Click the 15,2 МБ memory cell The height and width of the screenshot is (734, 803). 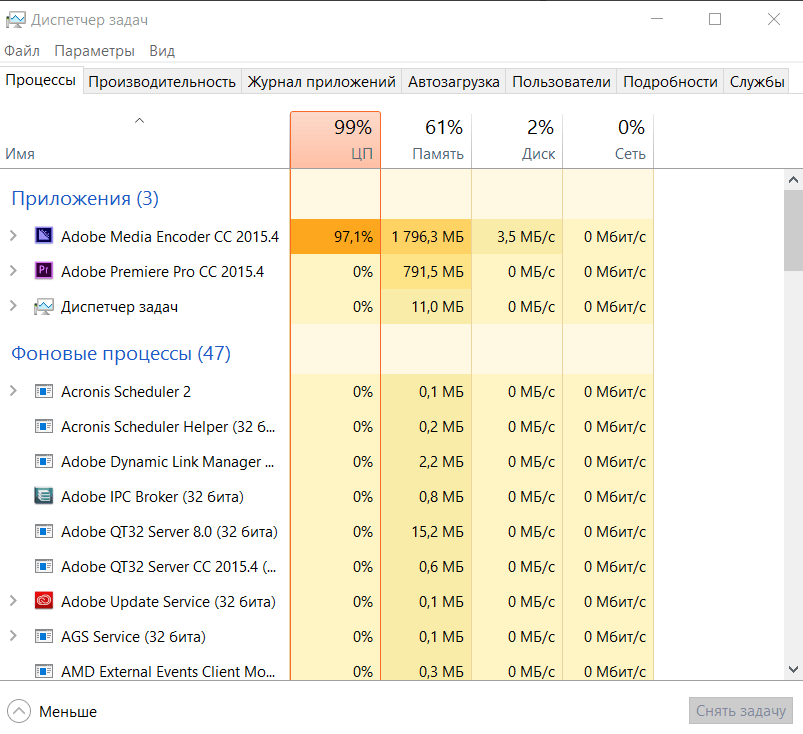click(426, 532)
